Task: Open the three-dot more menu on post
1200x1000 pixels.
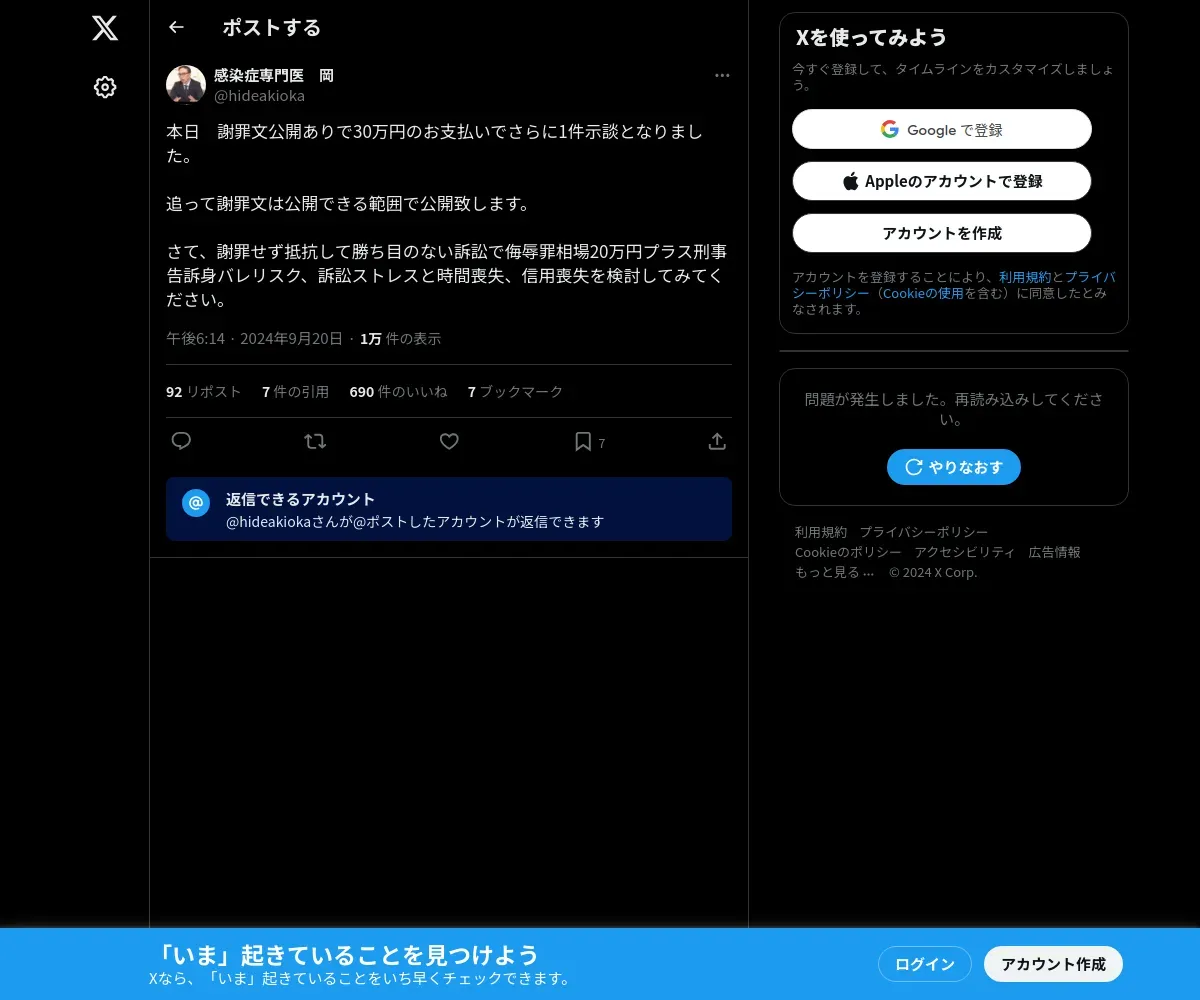Action: tap(722, 75)
